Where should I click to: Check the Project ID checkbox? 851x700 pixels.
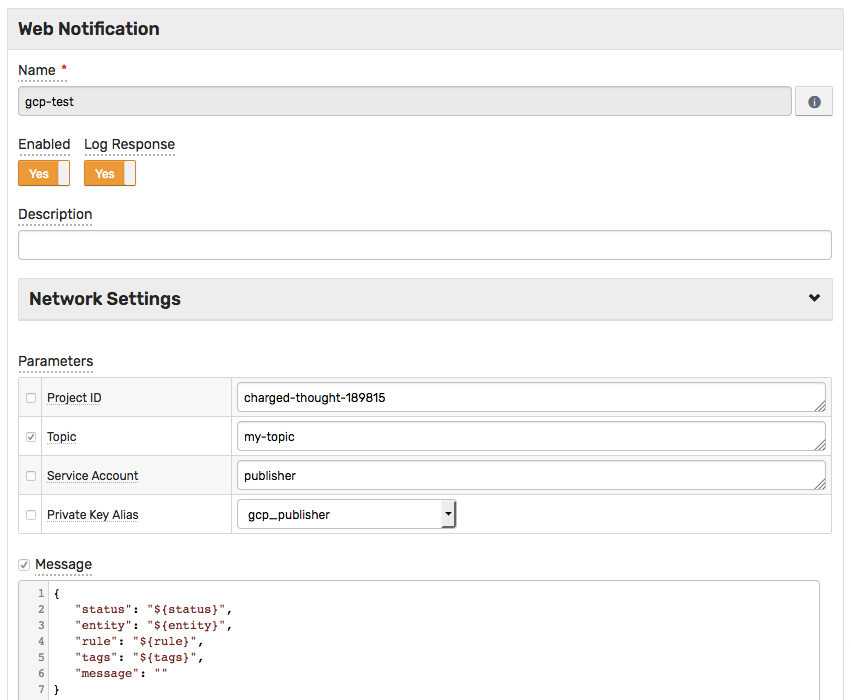(31, 398)
